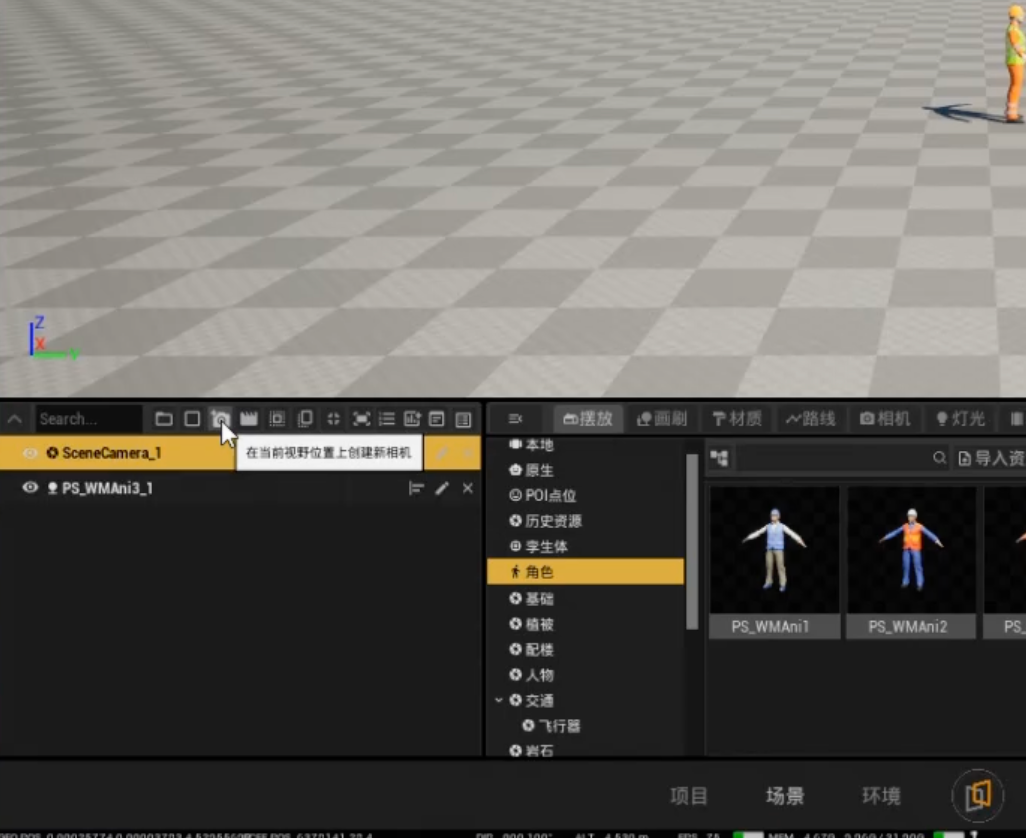Click the orange panel icon in bottom bar
This screenshot has height=838, width=1026.
click(978, 795)
